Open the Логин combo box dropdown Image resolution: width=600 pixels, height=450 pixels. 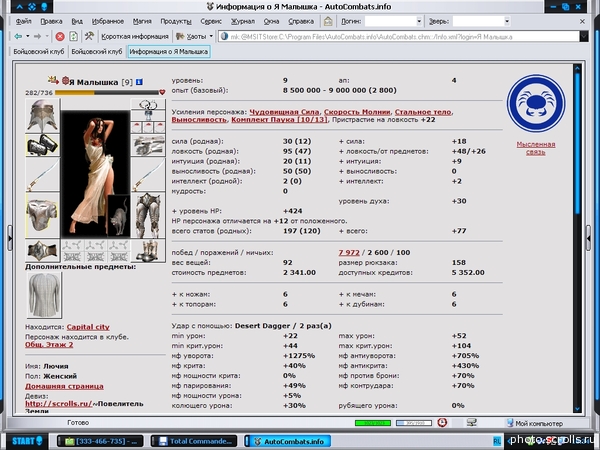pos(419,21)
